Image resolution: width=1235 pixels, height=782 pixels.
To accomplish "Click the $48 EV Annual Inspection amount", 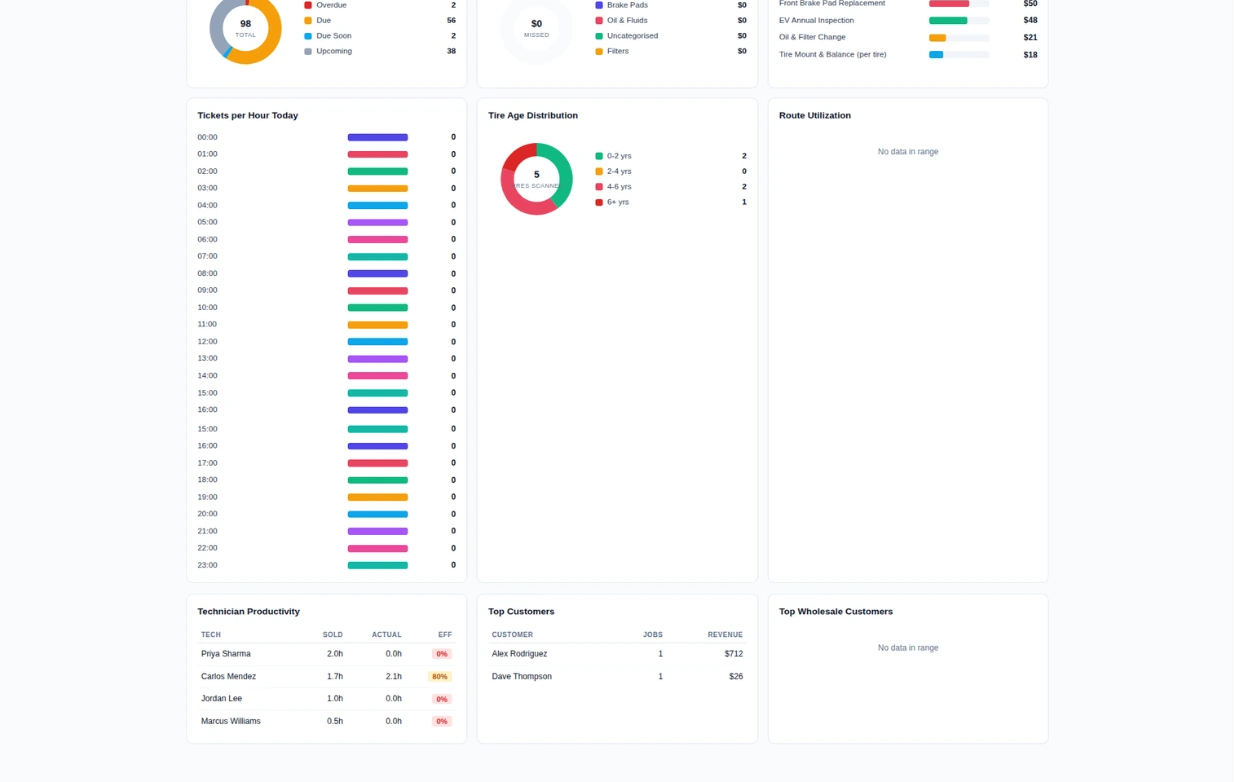I will [1030, 20].
